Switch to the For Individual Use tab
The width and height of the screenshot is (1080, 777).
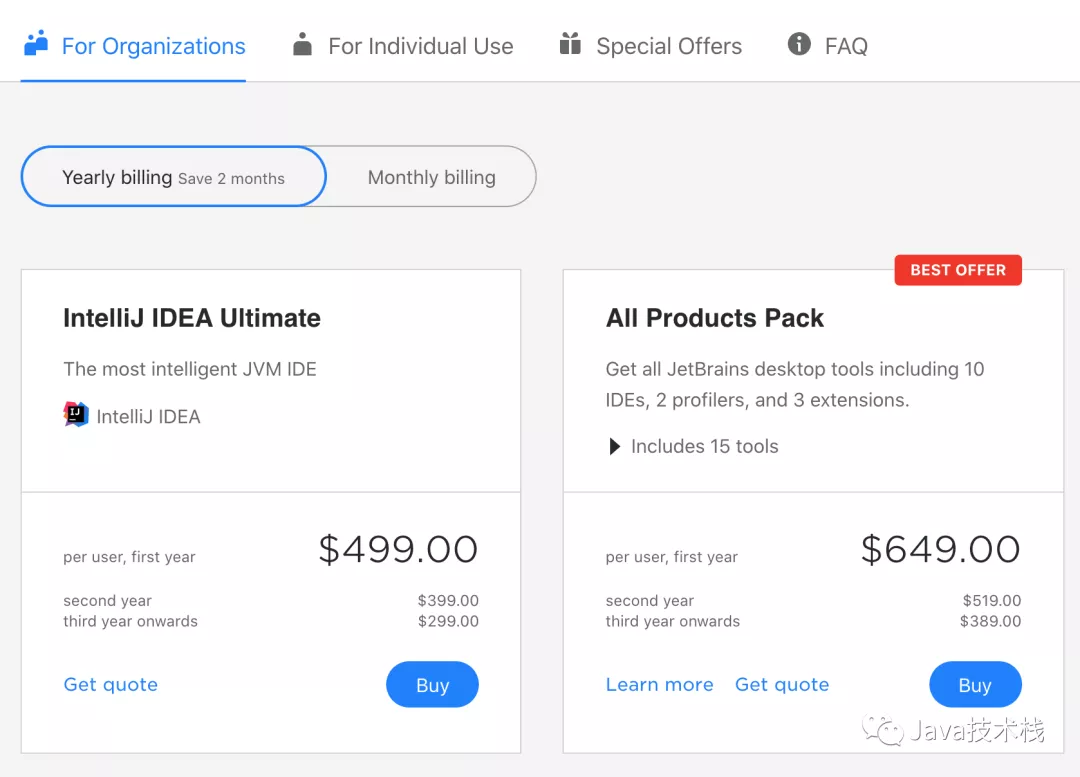click(x=420, y=46)
